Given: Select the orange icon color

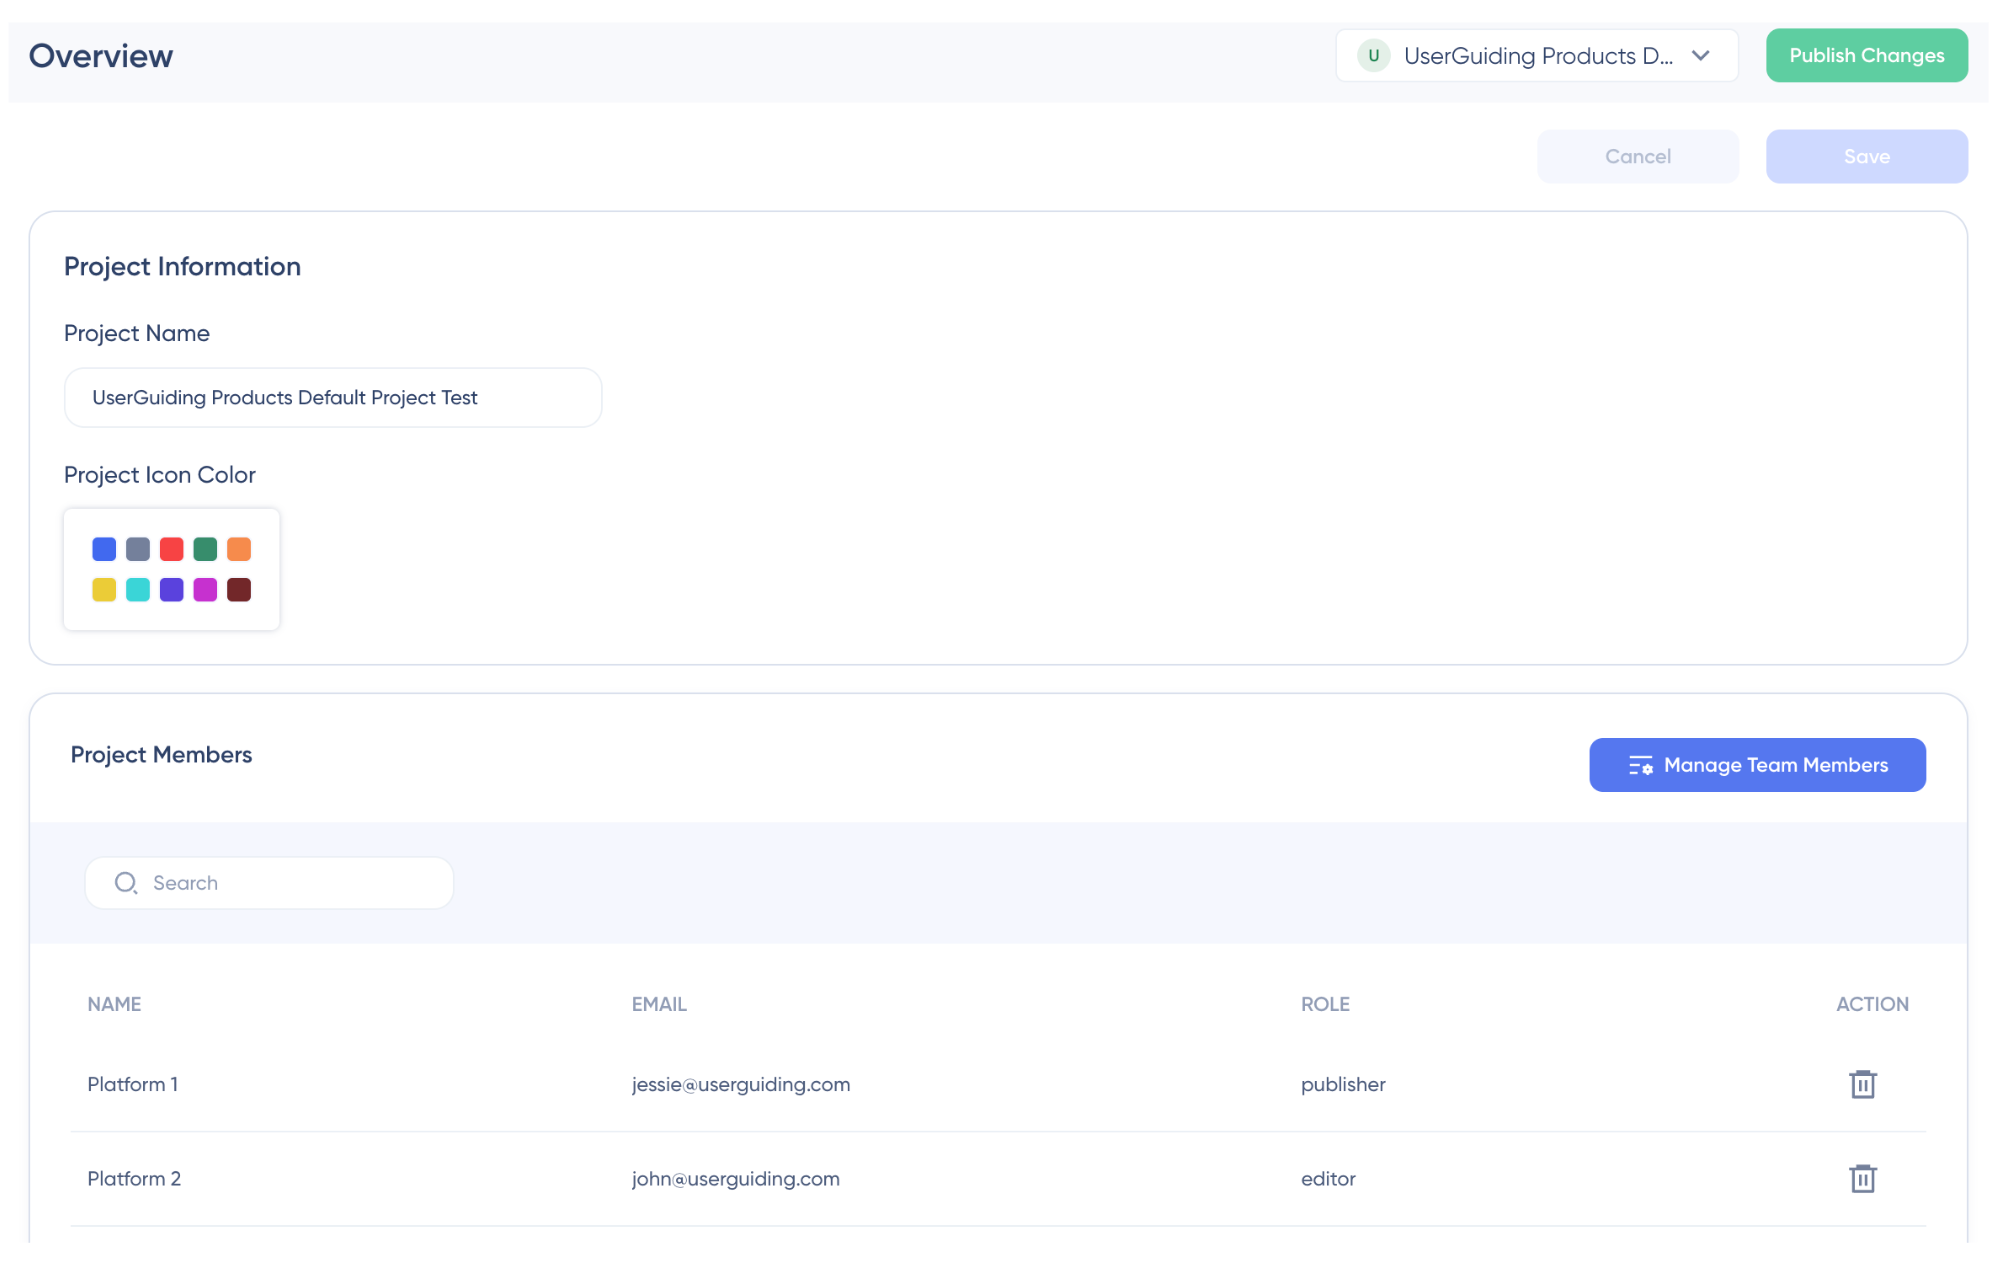Looking at the screenshot, I should point(239,549).
